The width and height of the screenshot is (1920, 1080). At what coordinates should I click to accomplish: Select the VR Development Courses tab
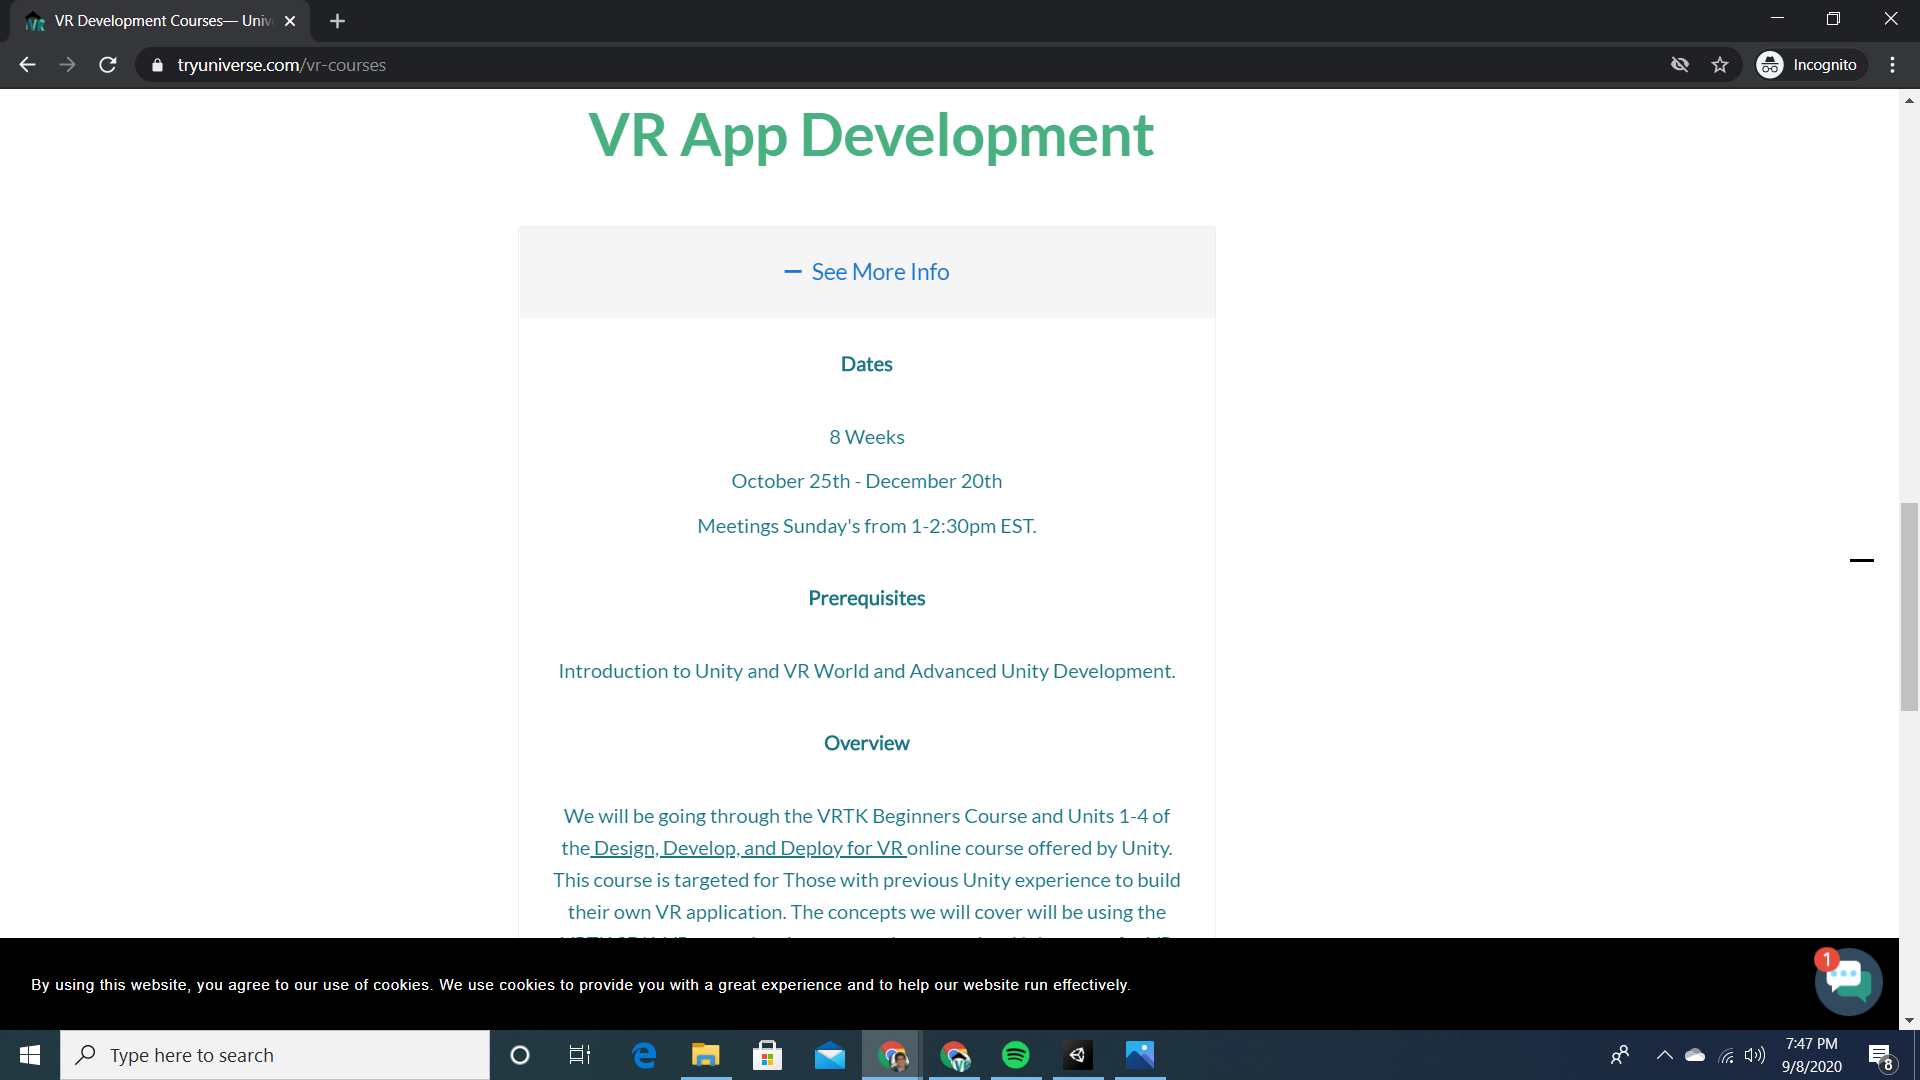160,21
